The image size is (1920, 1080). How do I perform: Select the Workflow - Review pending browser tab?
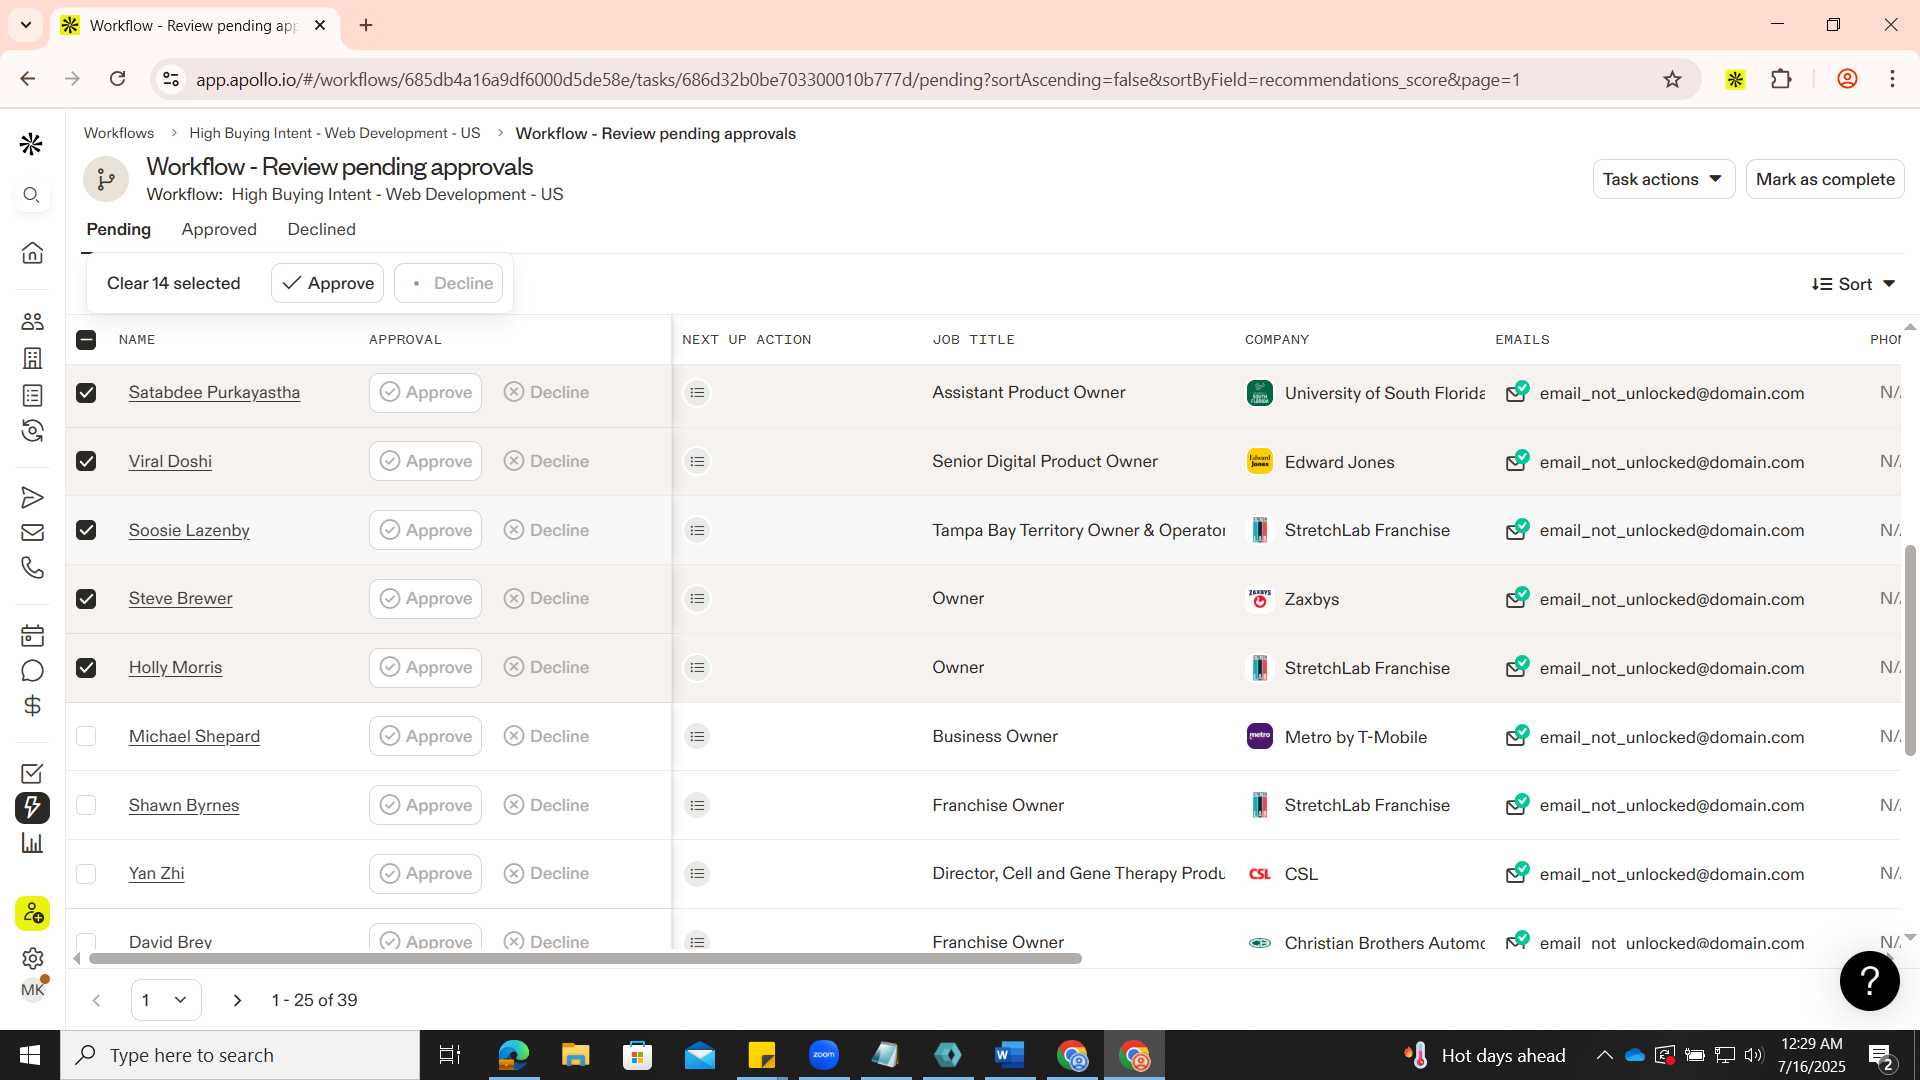[x=195, y=25]
